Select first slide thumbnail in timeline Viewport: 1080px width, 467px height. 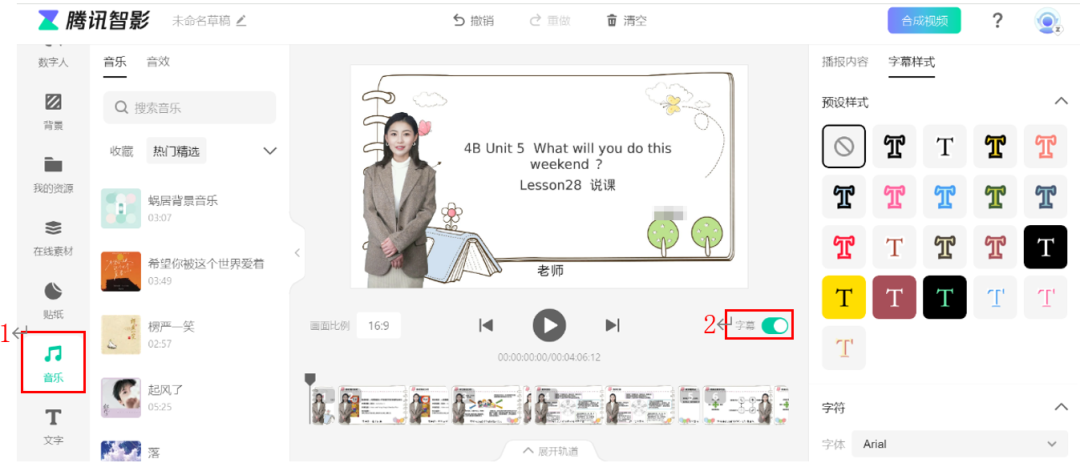pos(323,405)
